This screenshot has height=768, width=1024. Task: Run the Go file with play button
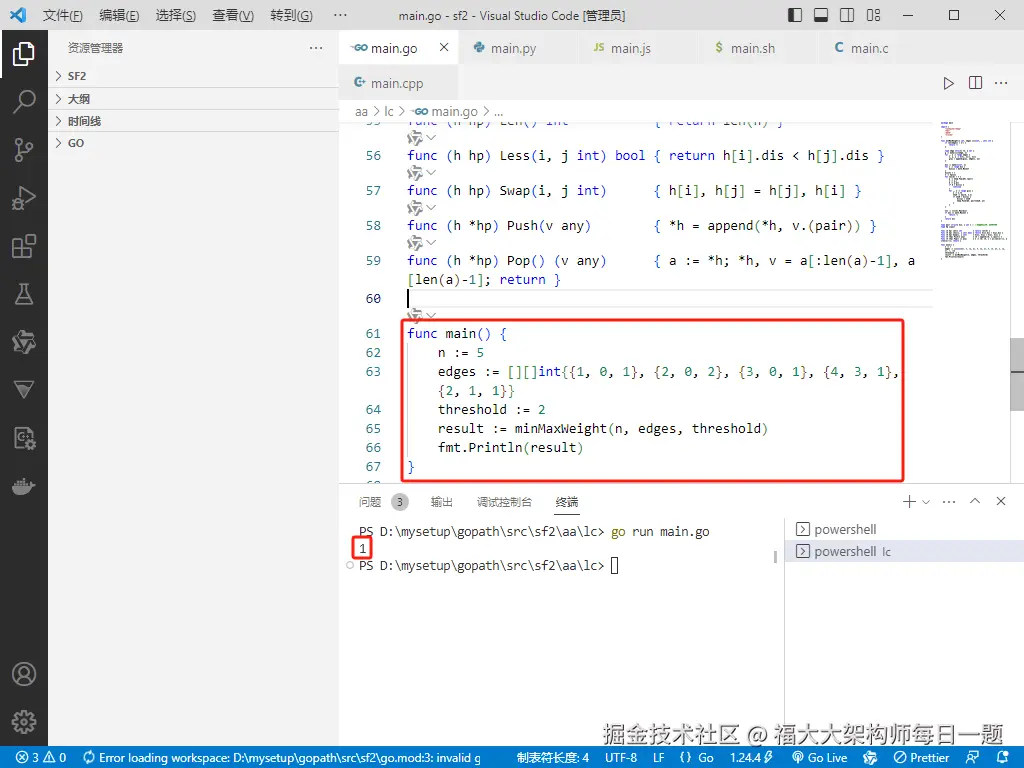click(948, 83)
